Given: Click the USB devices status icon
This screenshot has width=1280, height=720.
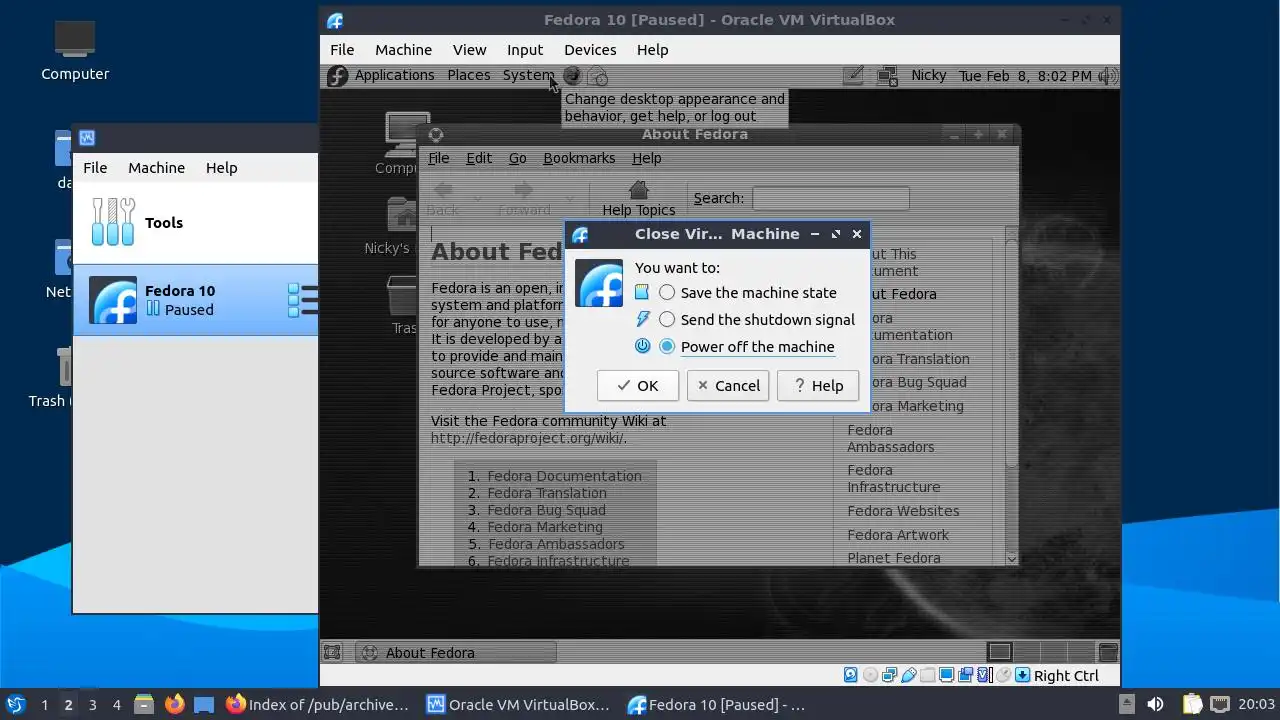Looking at the screenshot, I should [x=909, y=676].
